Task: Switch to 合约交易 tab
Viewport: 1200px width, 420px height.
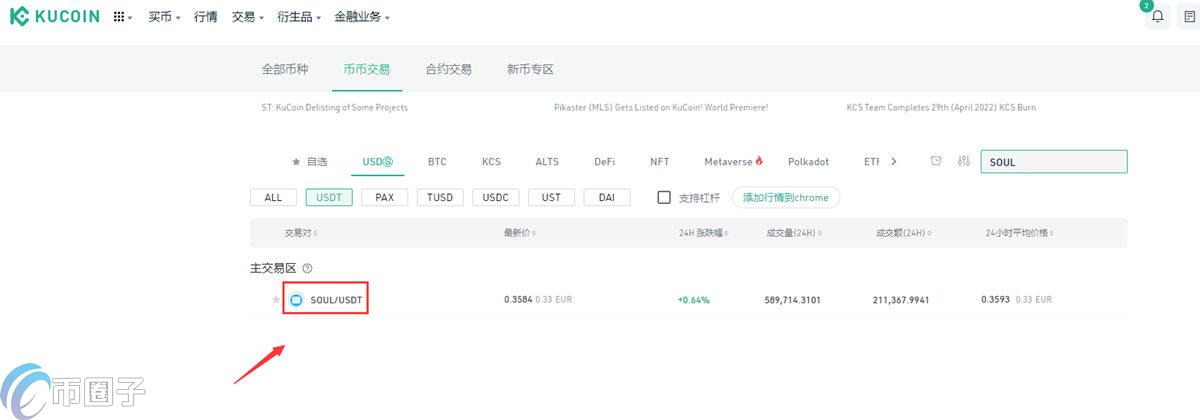Action: (x=448, y=70)
